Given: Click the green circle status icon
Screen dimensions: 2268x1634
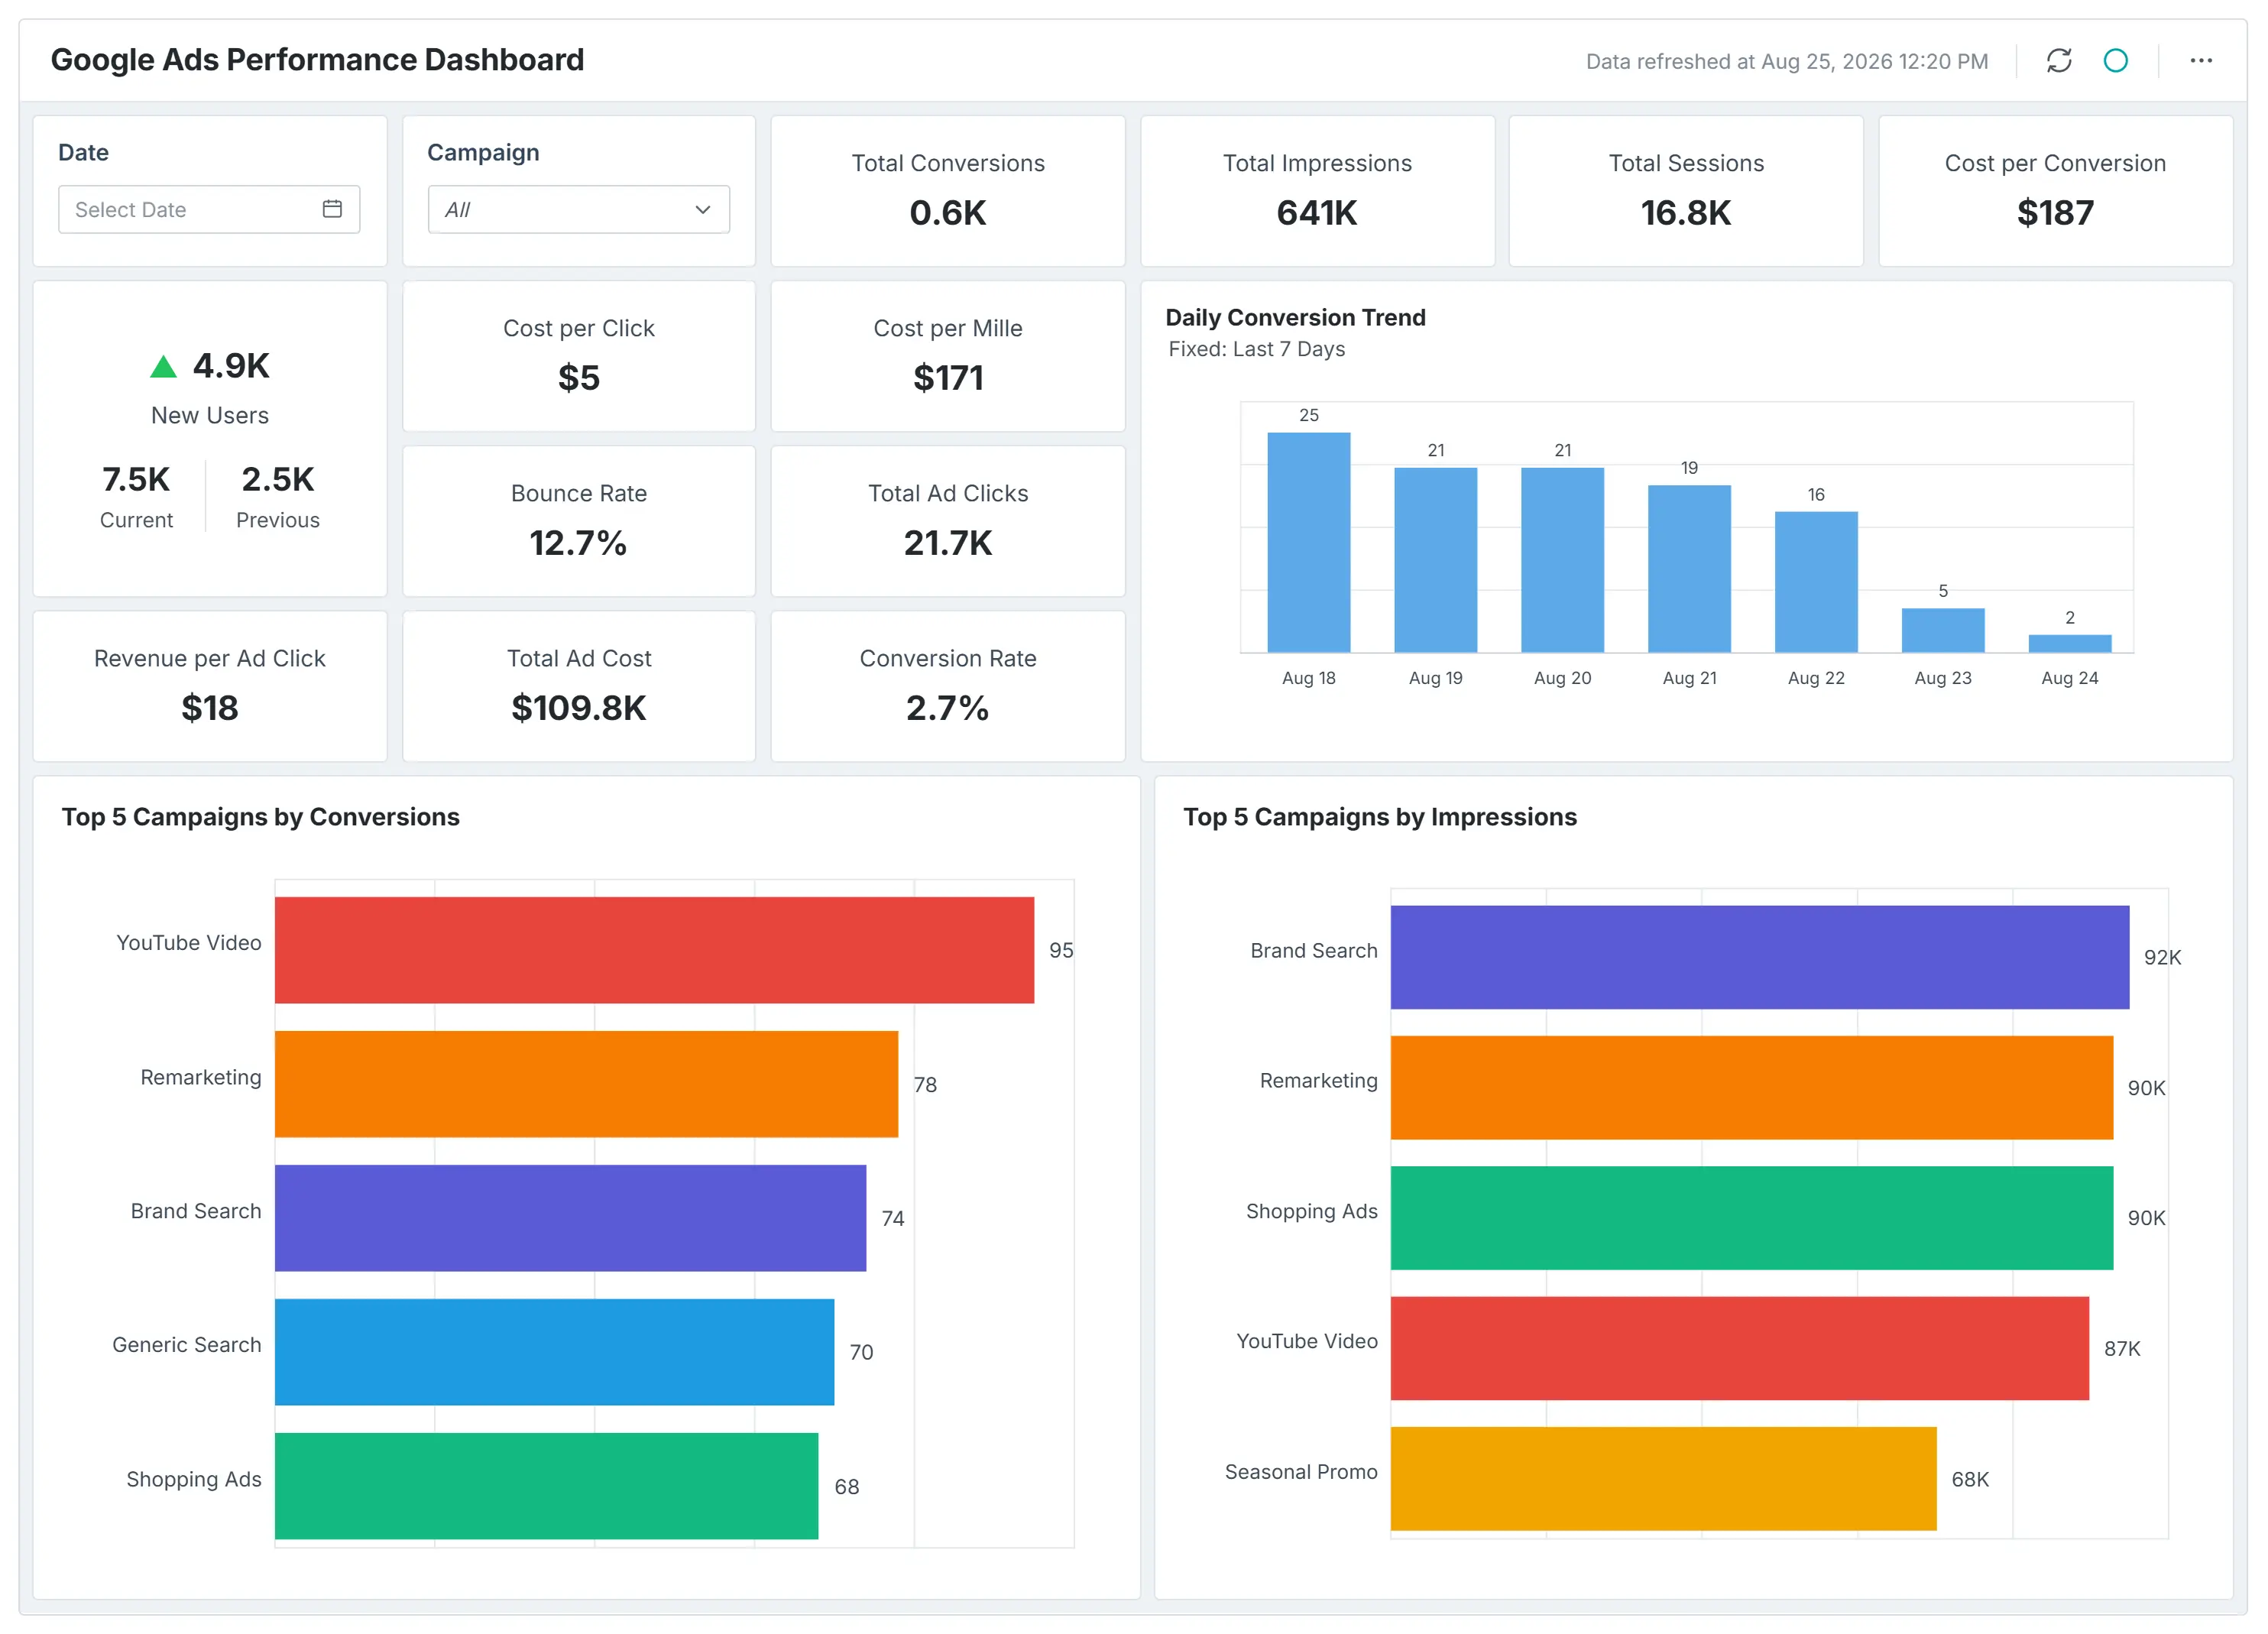Looking at the screenshot, I should [2115, 61].
